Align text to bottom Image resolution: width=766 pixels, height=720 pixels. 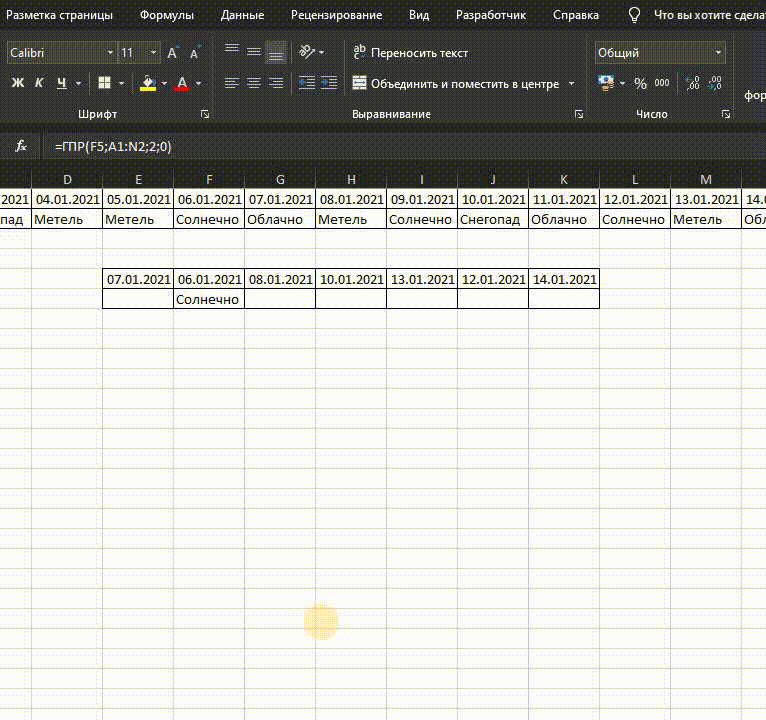tap(276, 52)
